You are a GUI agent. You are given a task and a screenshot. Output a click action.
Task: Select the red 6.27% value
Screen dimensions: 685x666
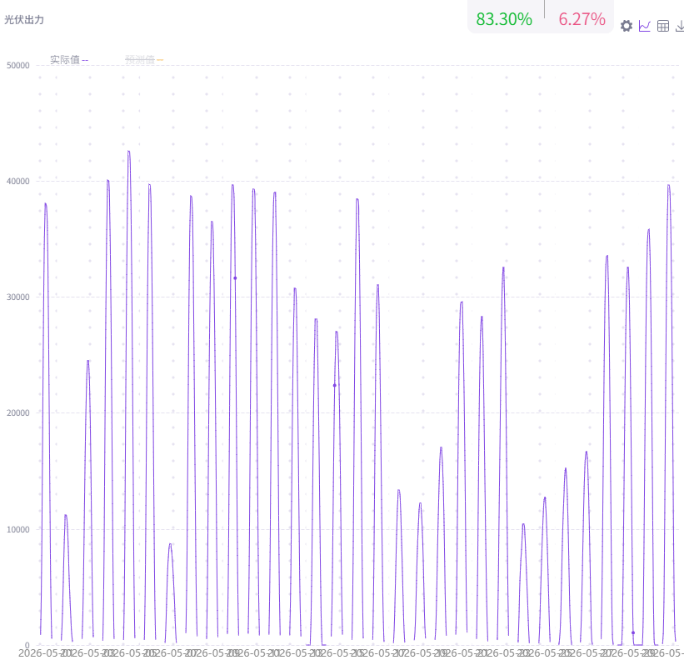pos(582,19)
